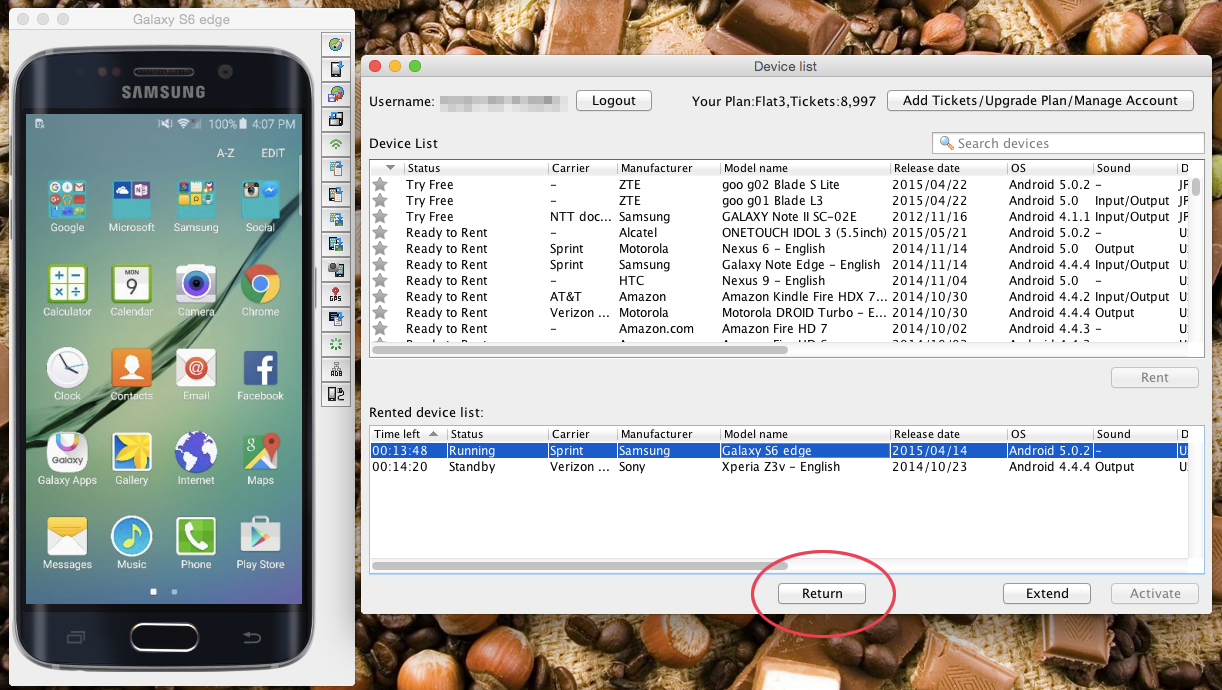Switch to the second app page dot
Screen dimensions: 1222x690
coord(174,591)
